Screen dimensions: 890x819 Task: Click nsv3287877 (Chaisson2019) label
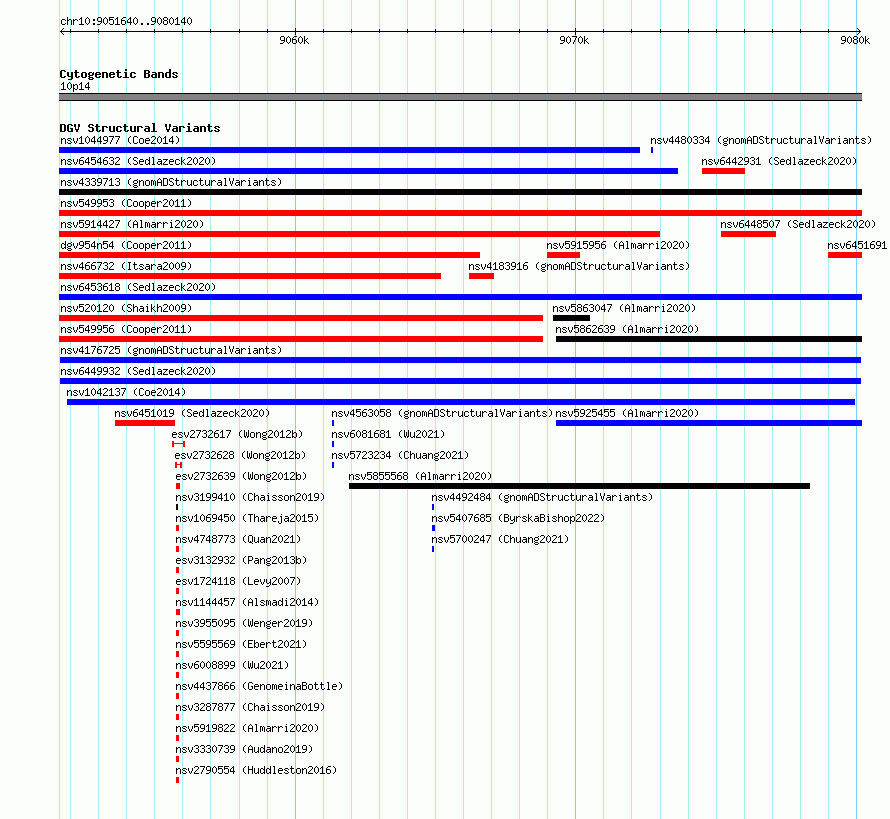tap(250, 707)
